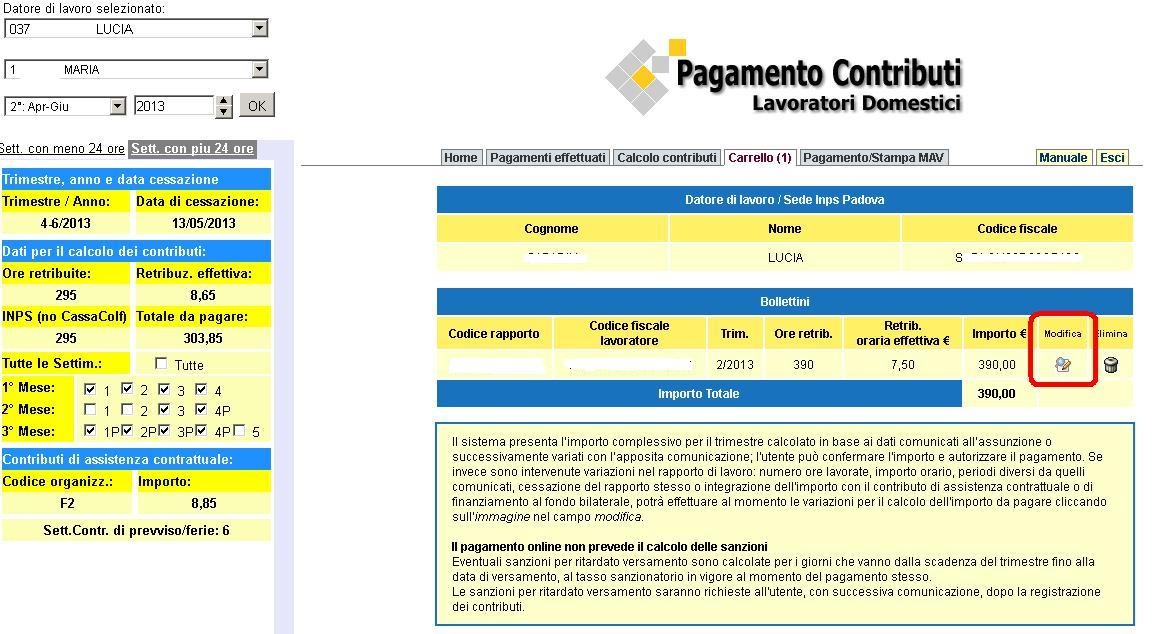Increase the year with the up arrow
The image size is (1153, 634).
pos(224,100)
